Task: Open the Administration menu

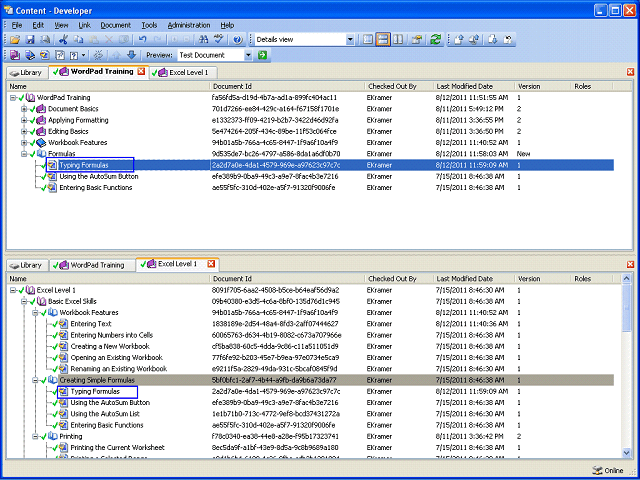Action: click(x=189, y=25)
